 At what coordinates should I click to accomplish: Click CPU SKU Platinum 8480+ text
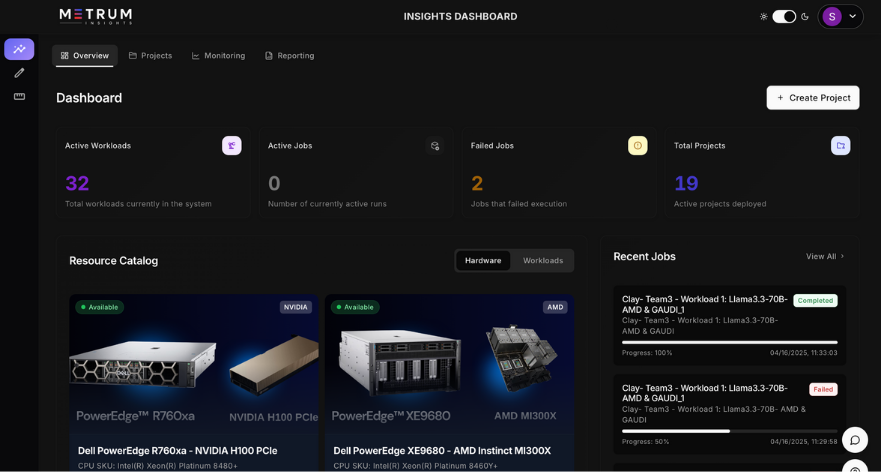point(157,466)
